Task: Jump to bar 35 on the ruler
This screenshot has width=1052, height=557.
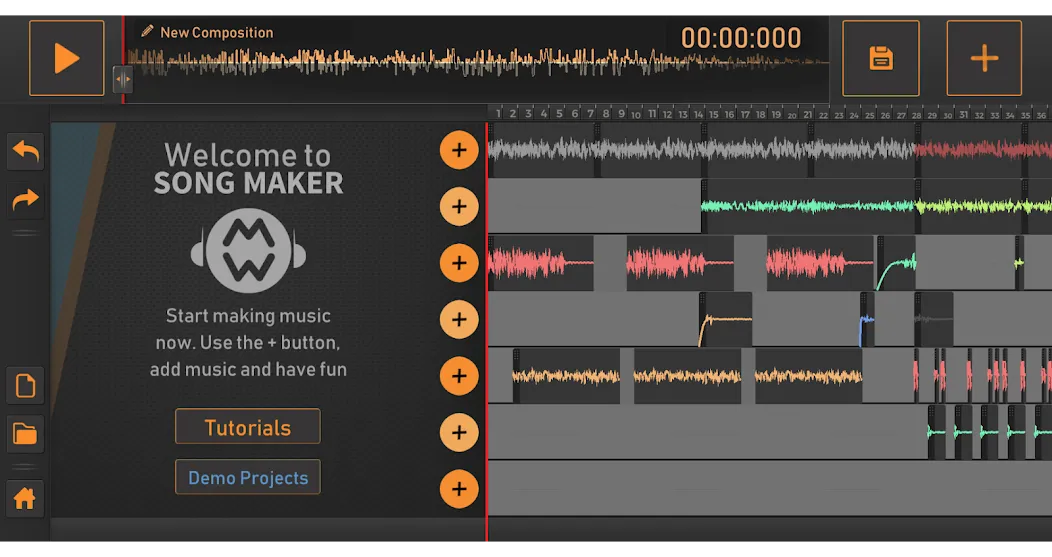Action: tap(1025, 115)
